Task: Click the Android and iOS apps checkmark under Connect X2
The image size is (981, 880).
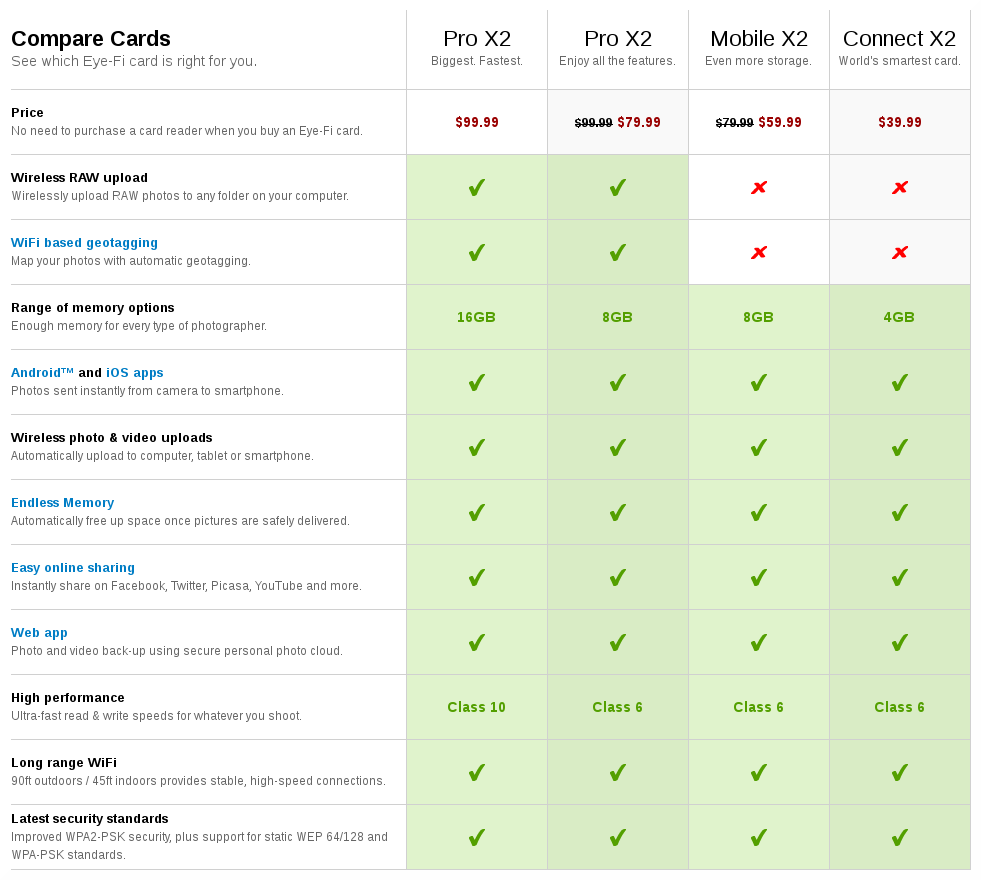Action: [x=900, y=382]
